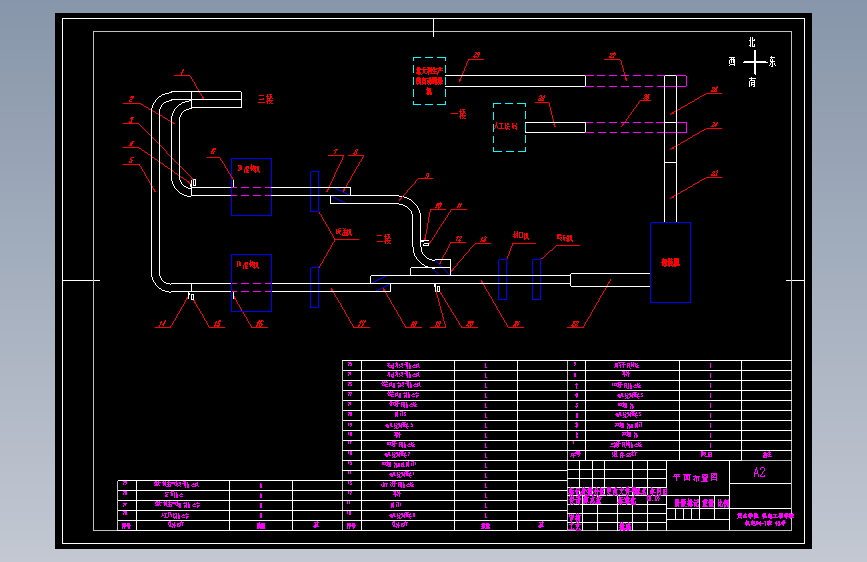This screenshot has width=867, height=562.
Task: Click the 北 compass direction label
Action: (x=752, y=42)
